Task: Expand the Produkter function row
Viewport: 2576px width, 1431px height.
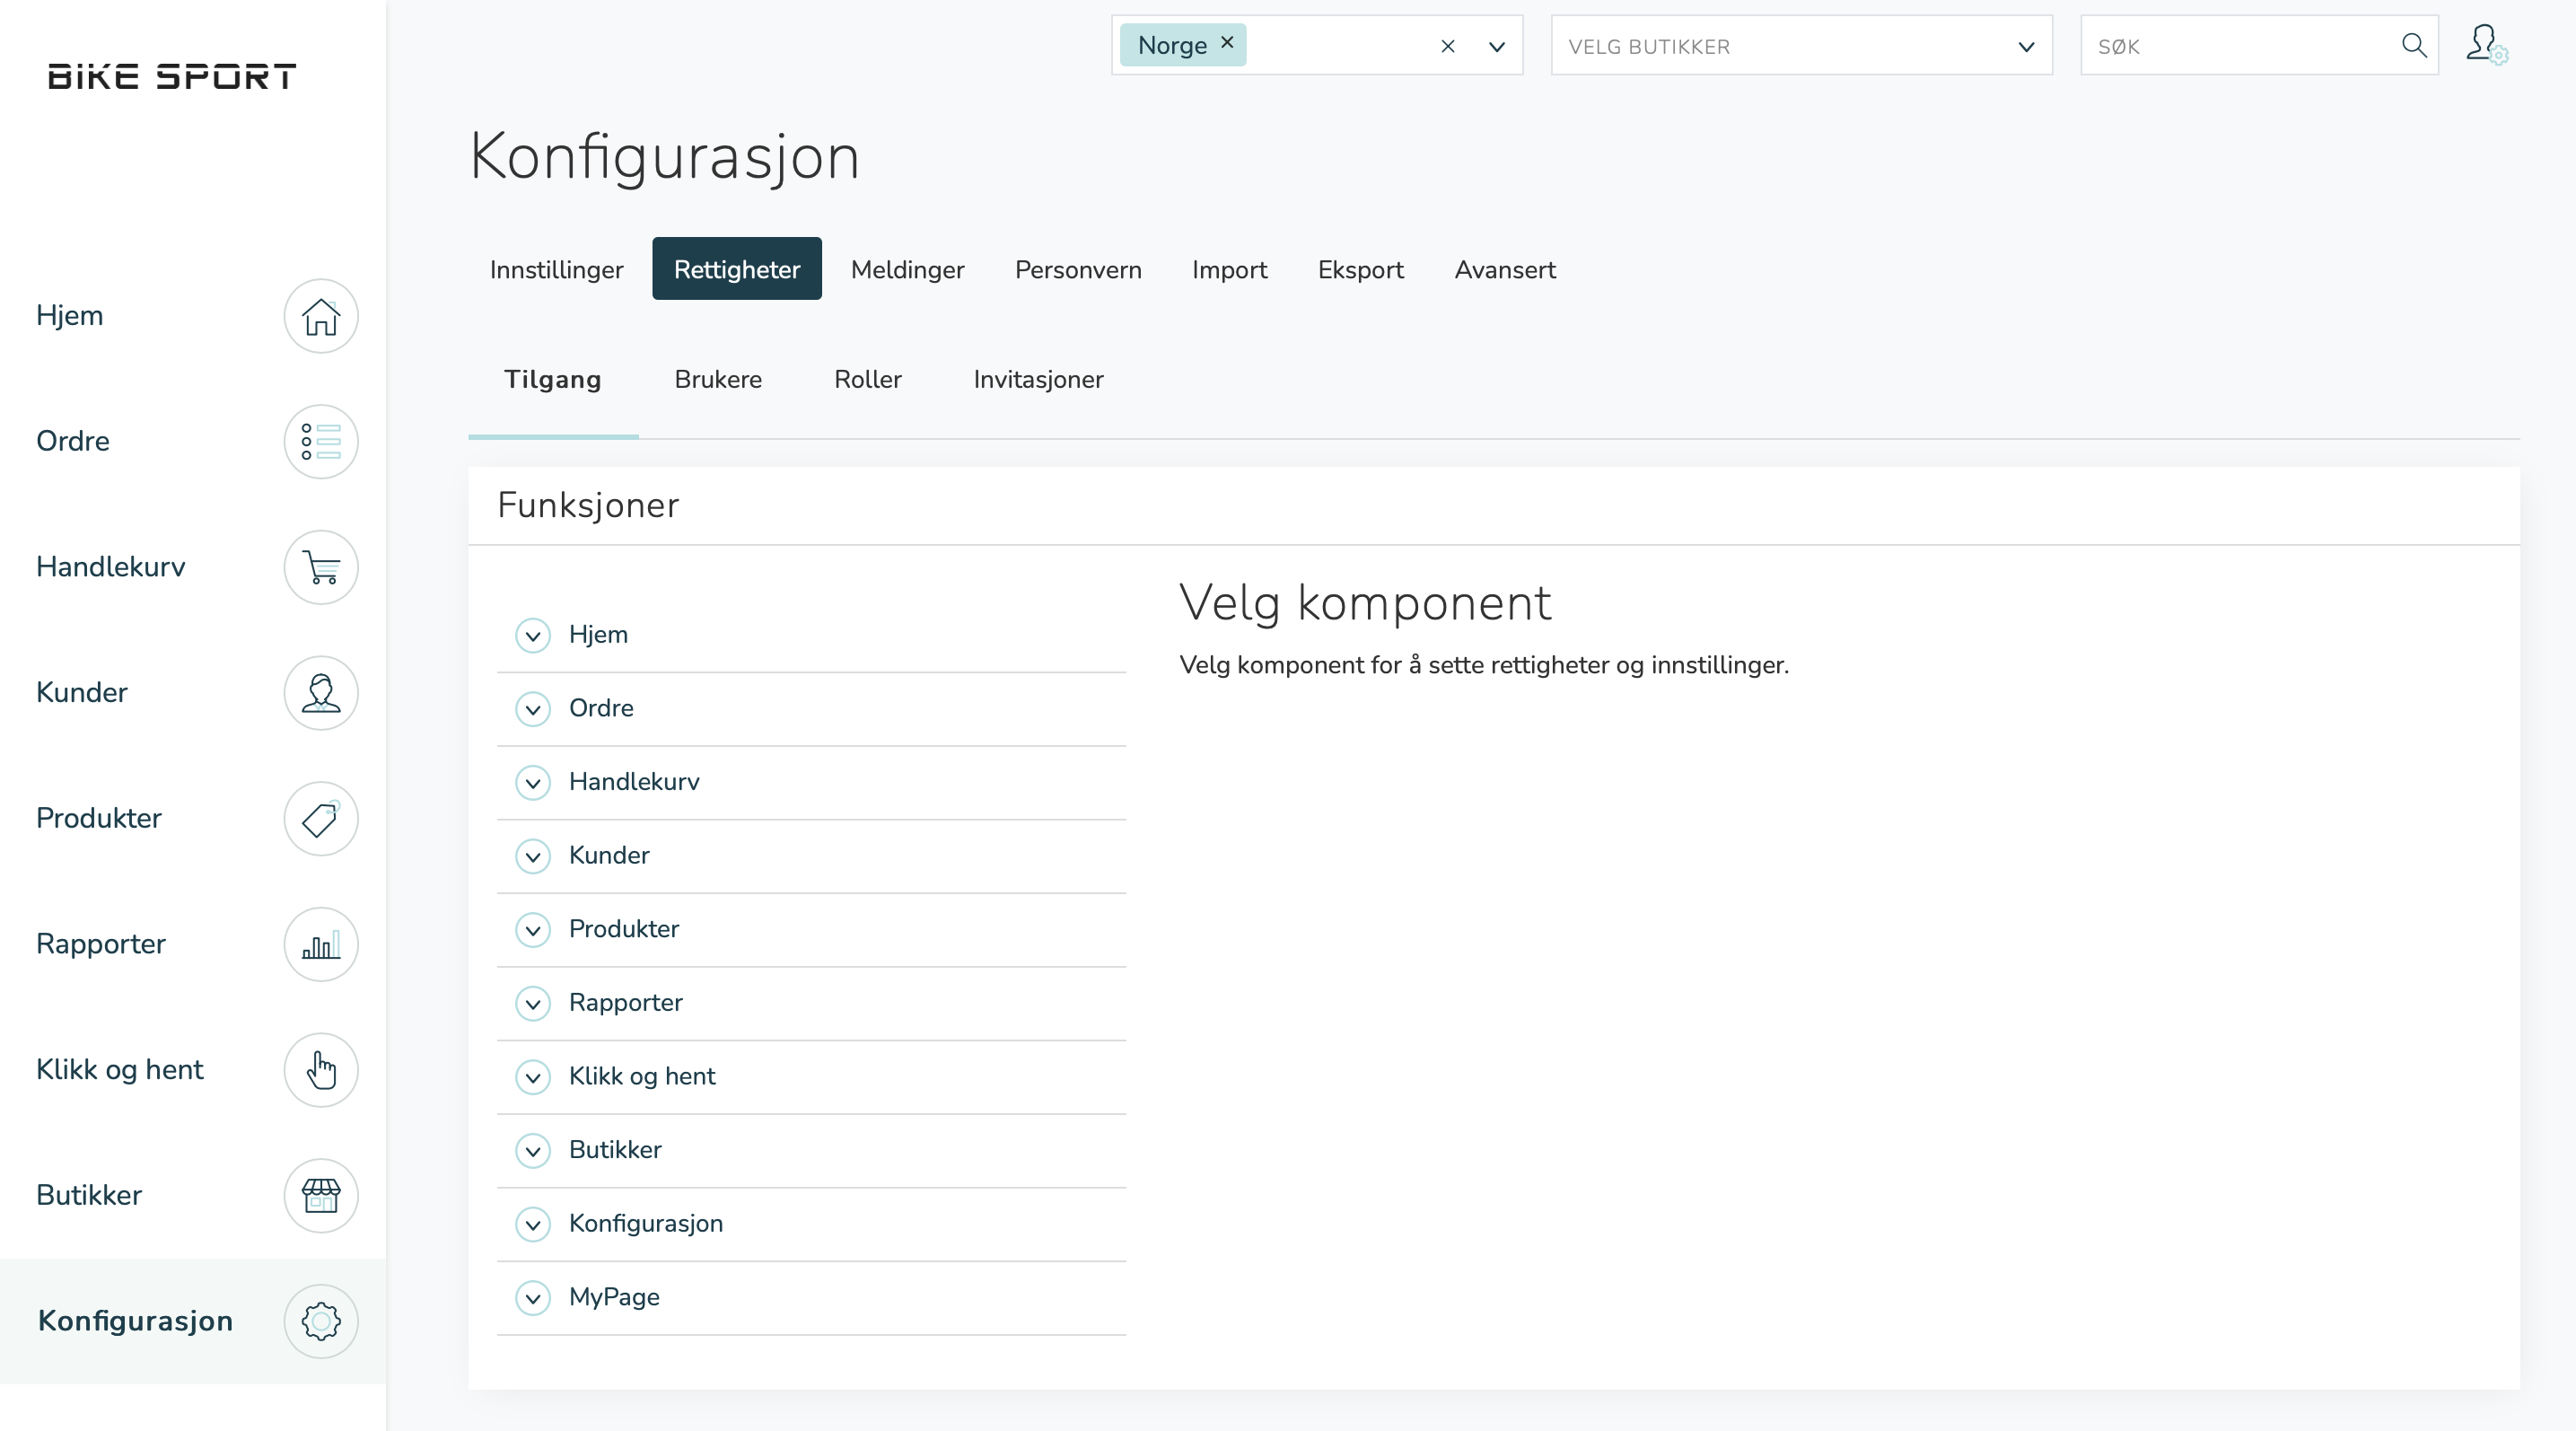Action: tap(533, 930)
